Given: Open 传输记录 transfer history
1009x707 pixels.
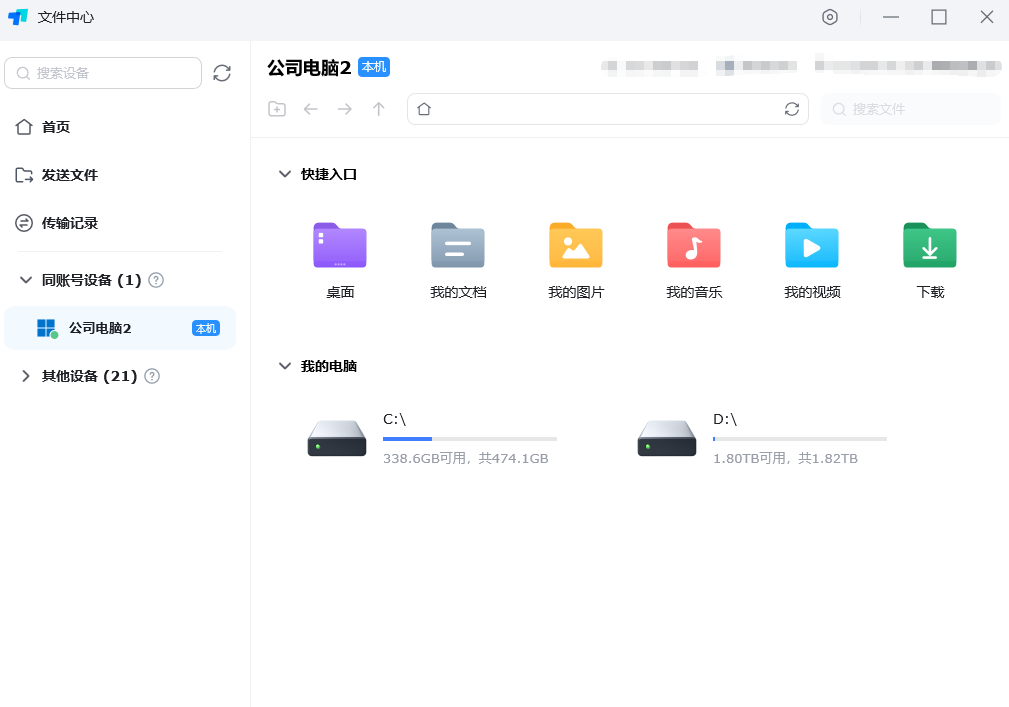Looking at the screenshot, I should (x=57, y=223).
